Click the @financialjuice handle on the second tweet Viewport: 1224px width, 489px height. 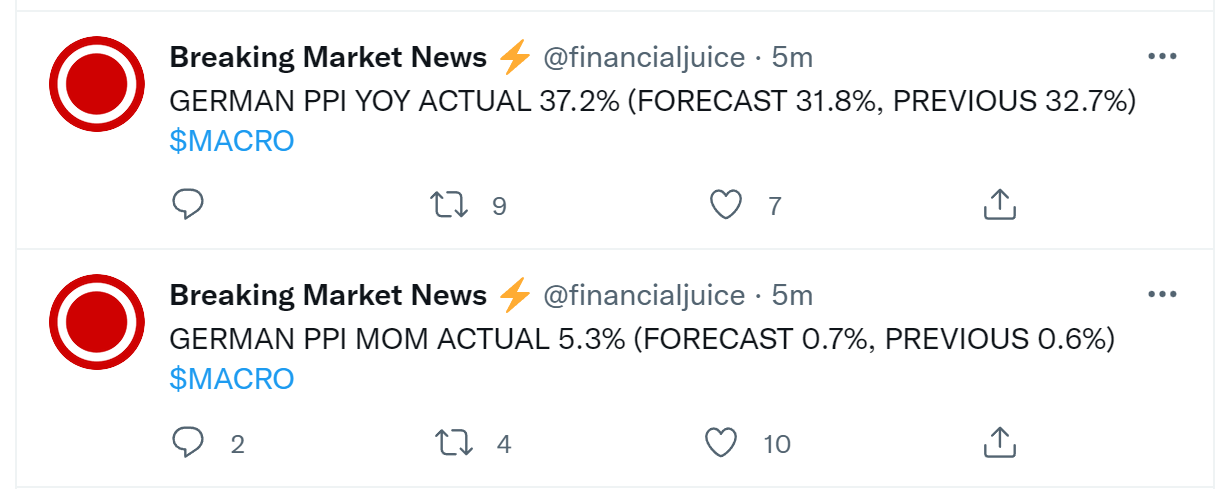tap(644, 296)
